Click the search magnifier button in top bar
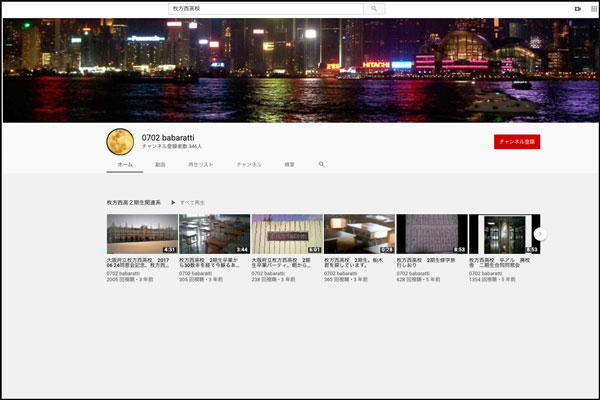Viewport: 600px width, 400px height. [x=374, y=8]
